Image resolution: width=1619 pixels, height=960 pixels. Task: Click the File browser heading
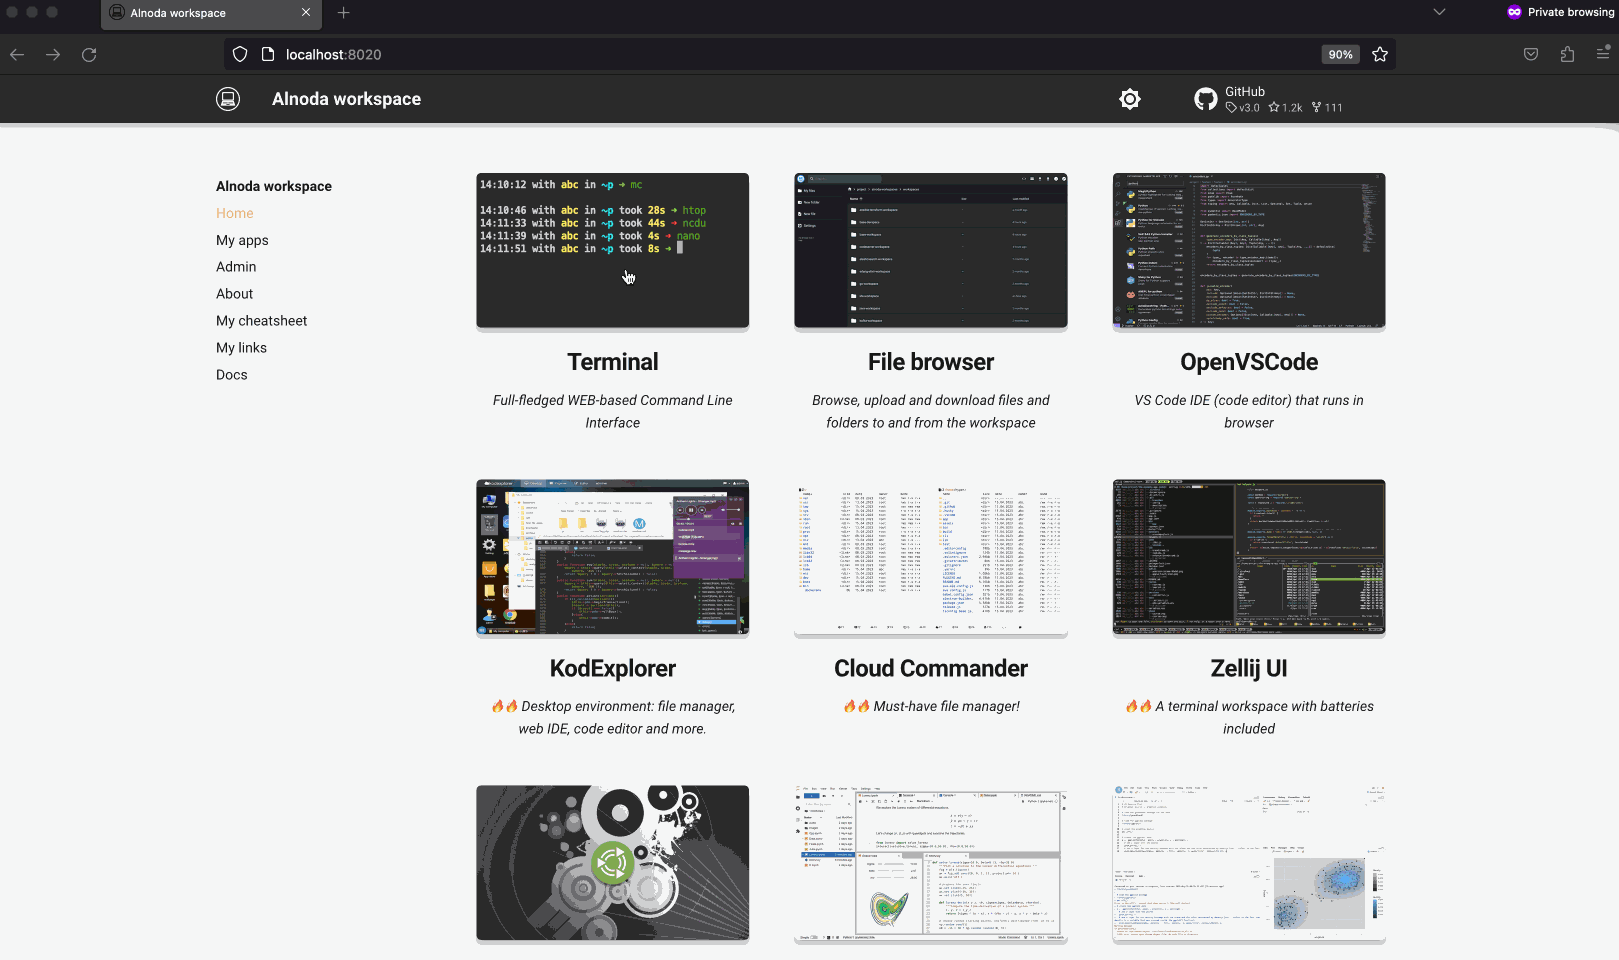[931, 362]
